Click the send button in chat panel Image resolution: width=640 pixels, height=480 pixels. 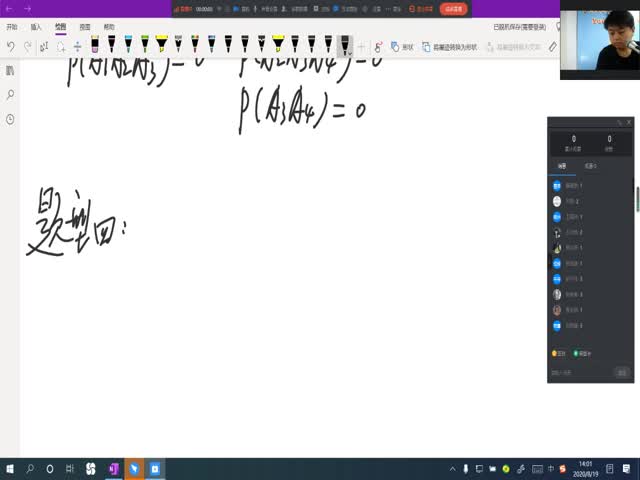[622, 372]
